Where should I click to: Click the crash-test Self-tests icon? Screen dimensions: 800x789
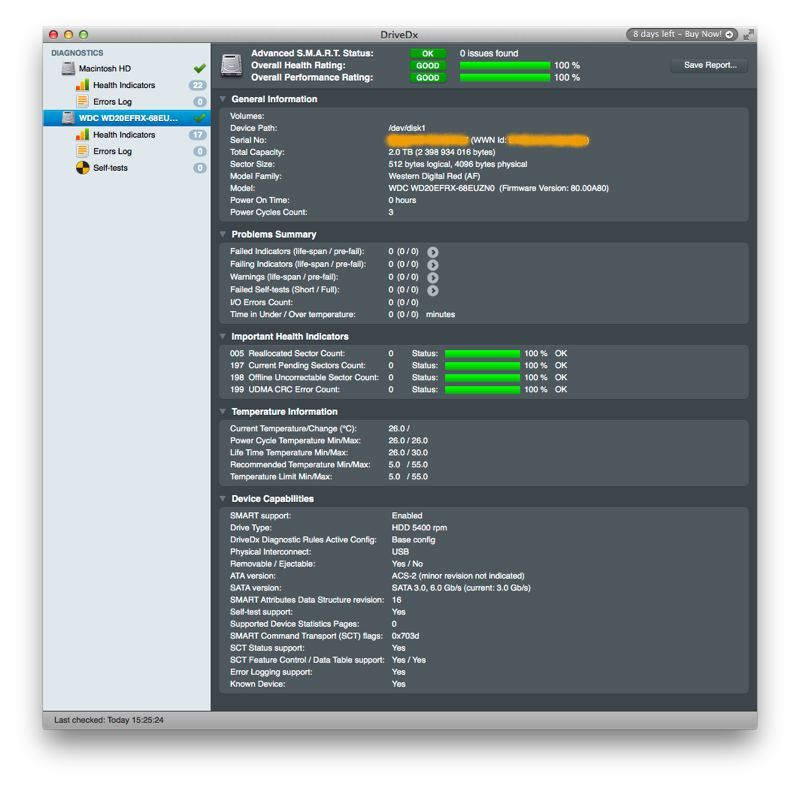pos(83,167)
